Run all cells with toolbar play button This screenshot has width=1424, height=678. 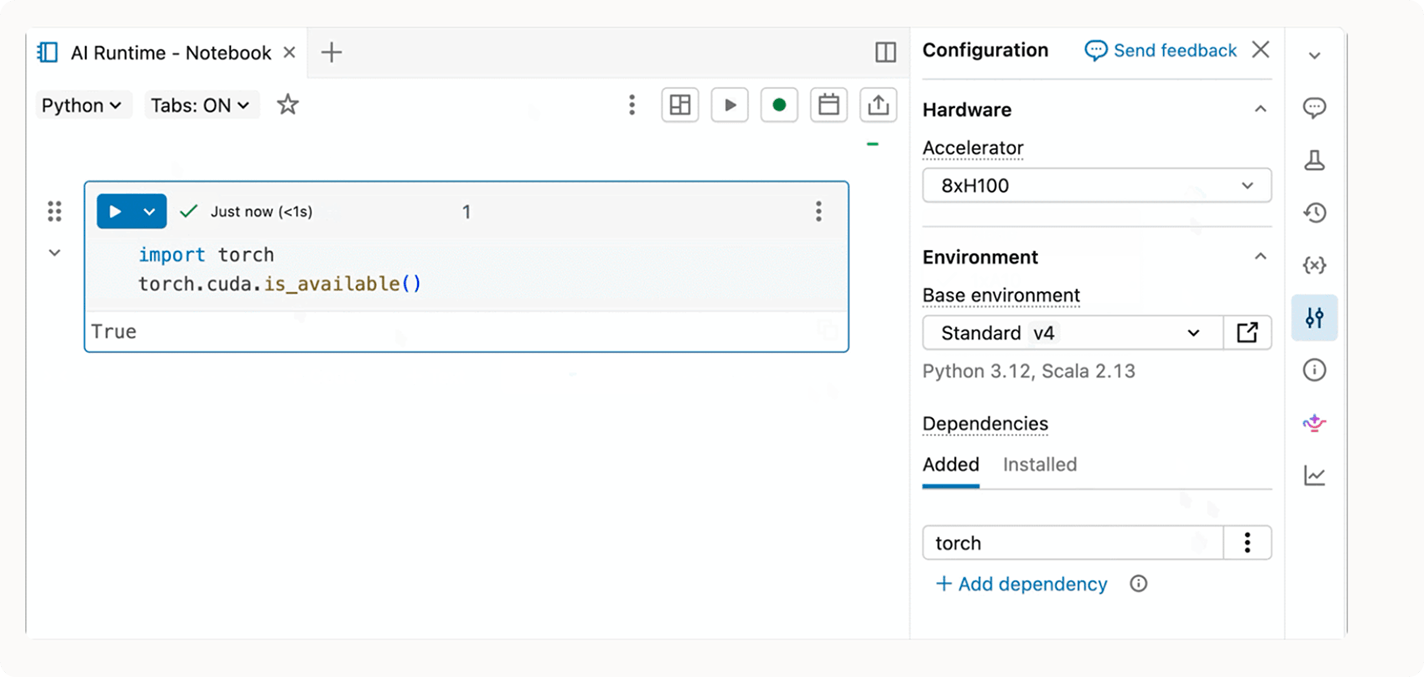[730, 105]
